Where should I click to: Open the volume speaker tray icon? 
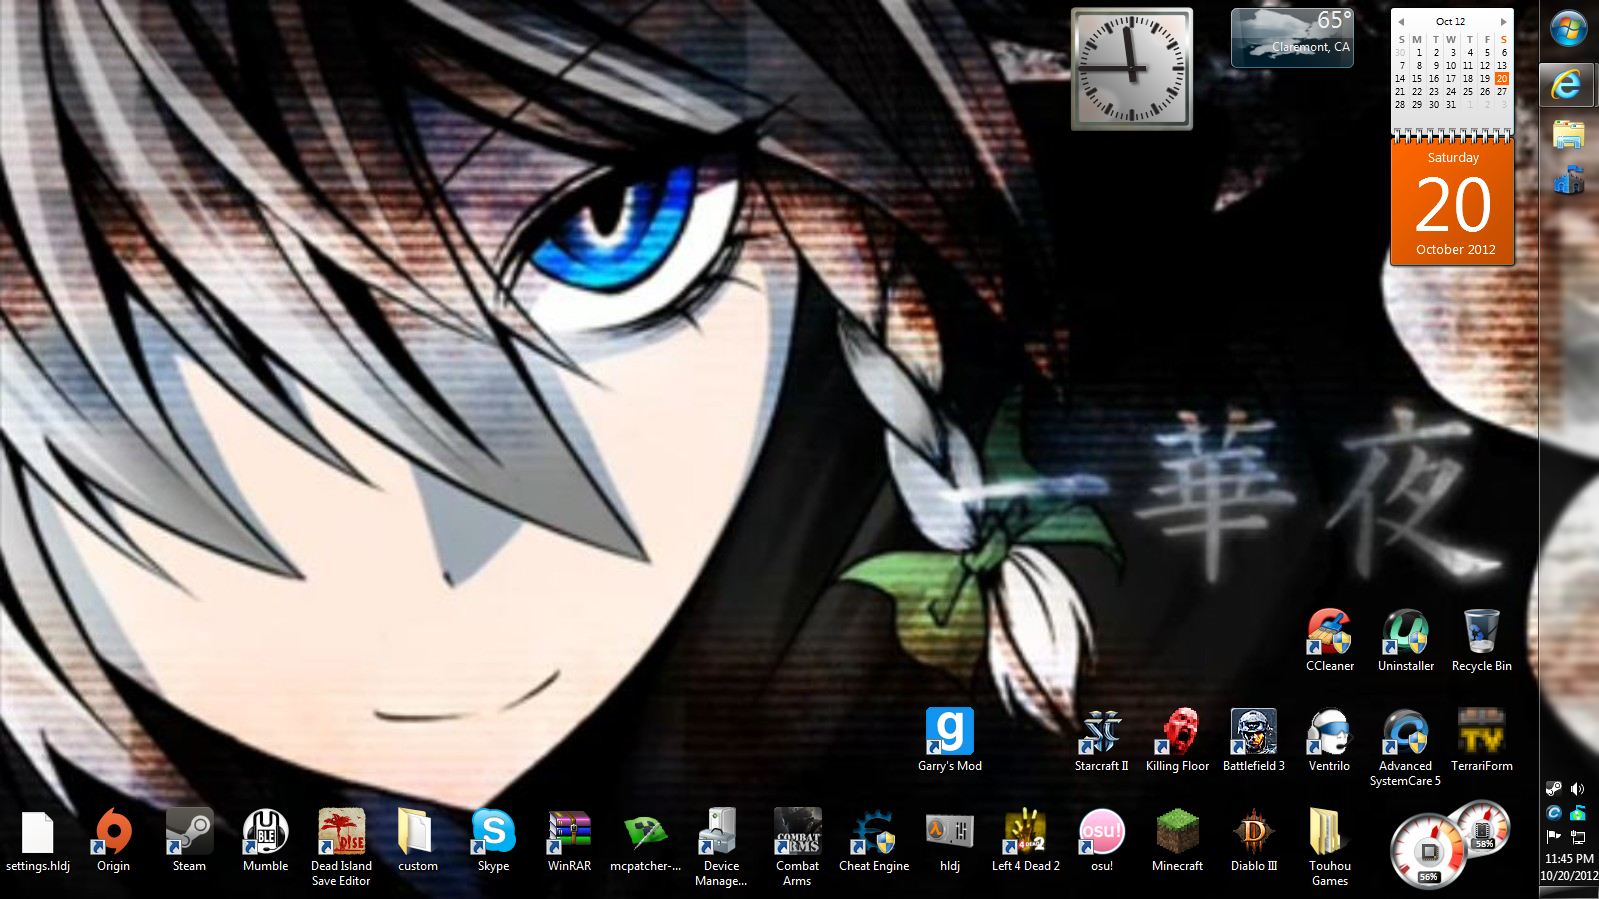coord(1578,789)
